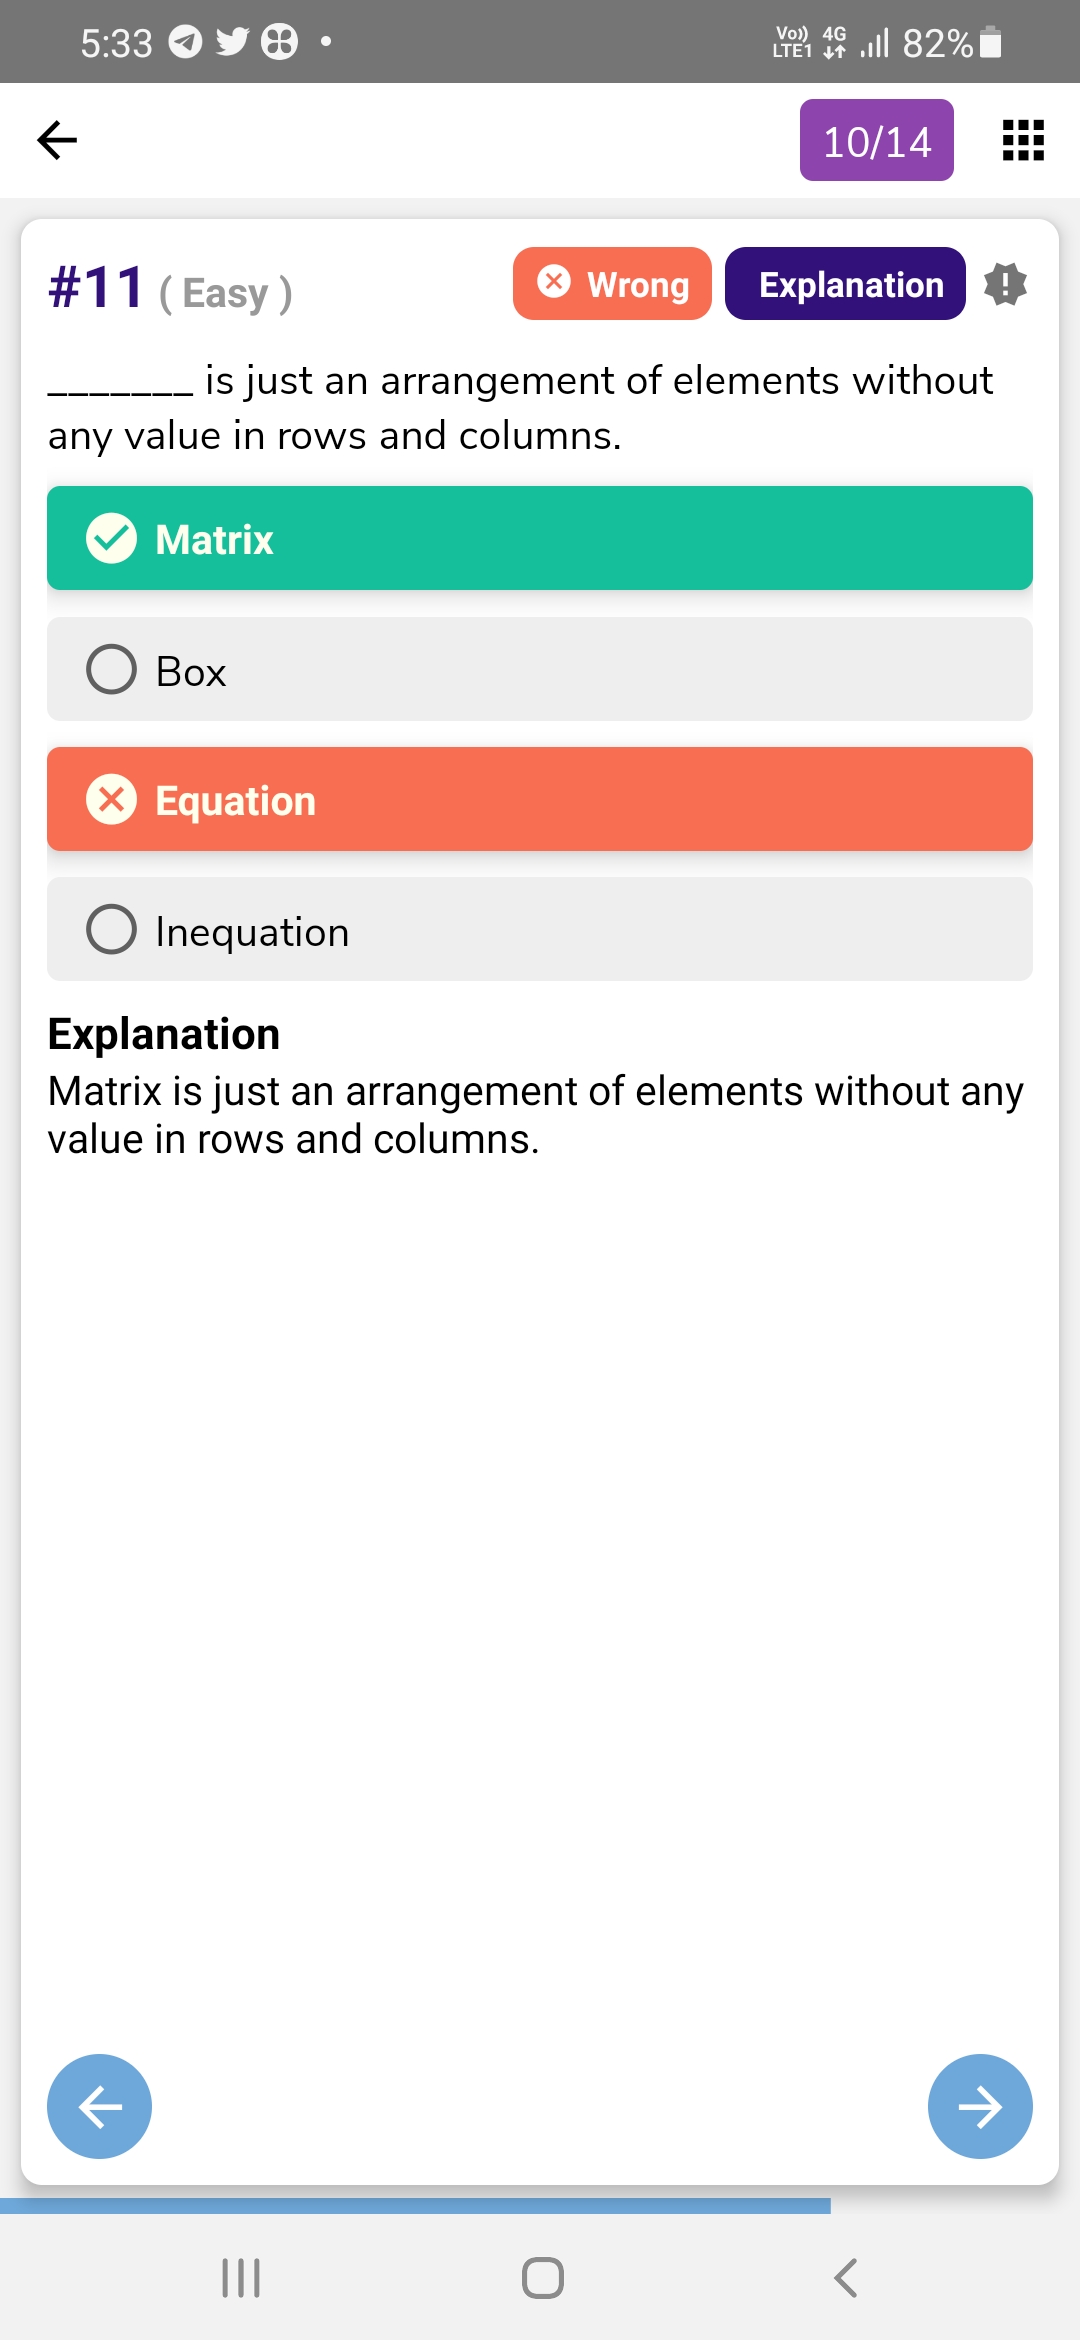Select the Box answer option
The image size is (1080, 2340).
(x=540, y=670)
